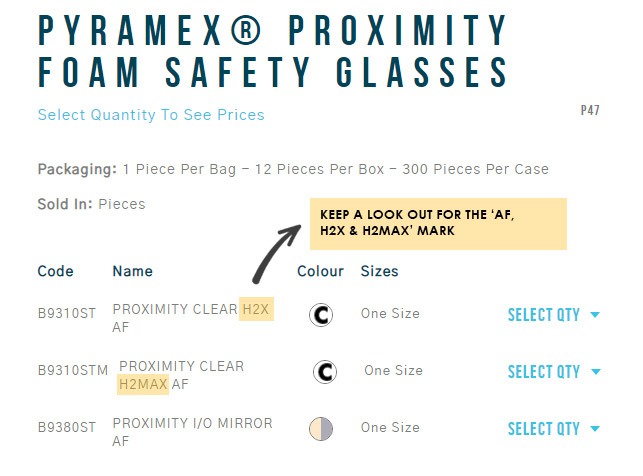Click the Pyramex Proximity product title

273,51
